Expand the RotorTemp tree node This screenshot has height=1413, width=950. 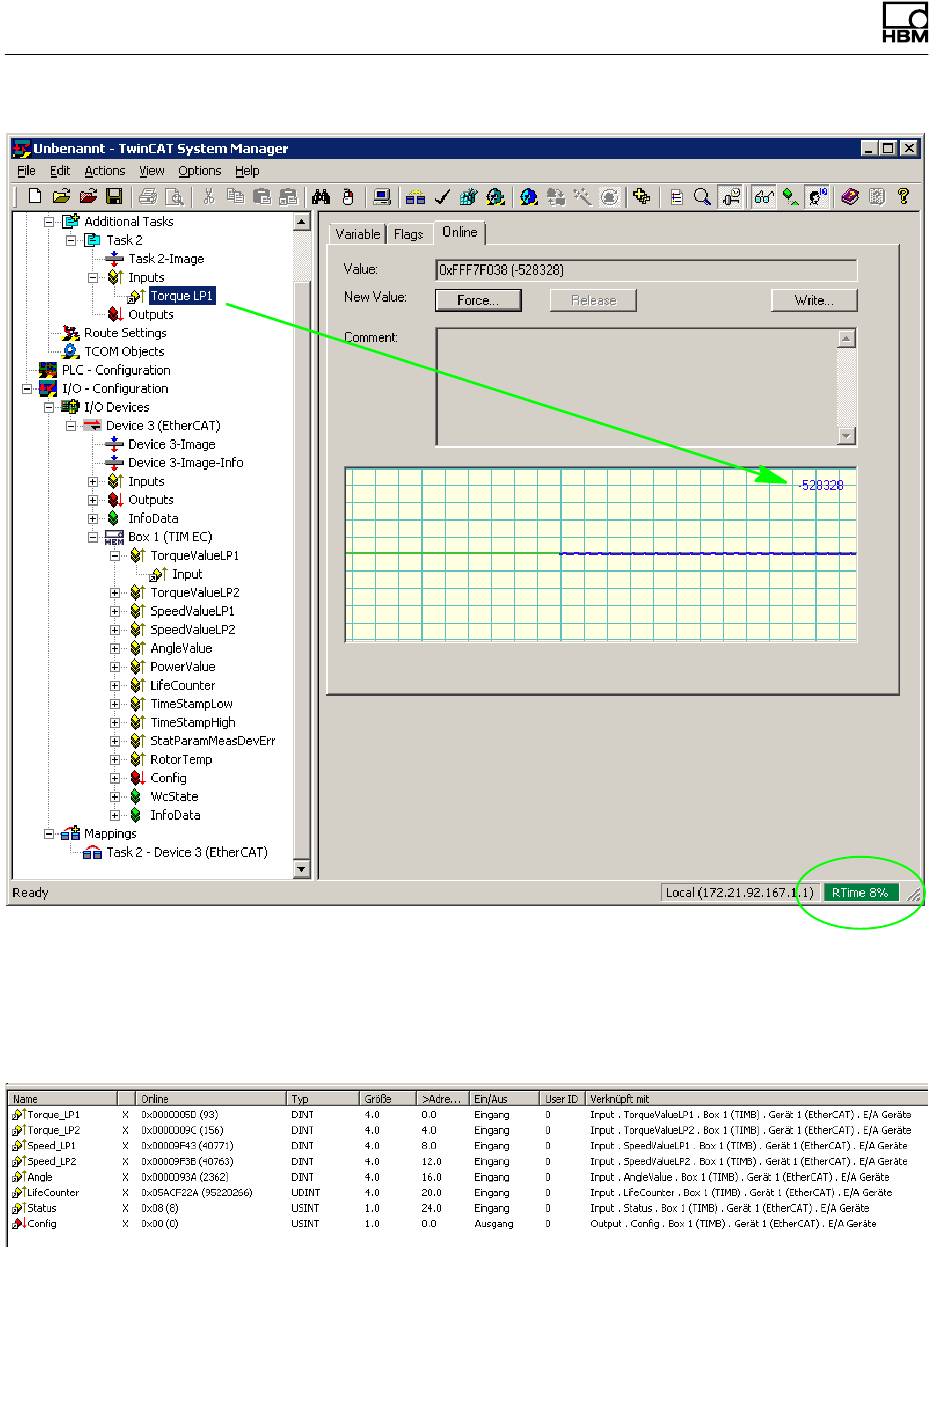click(115, 760)
